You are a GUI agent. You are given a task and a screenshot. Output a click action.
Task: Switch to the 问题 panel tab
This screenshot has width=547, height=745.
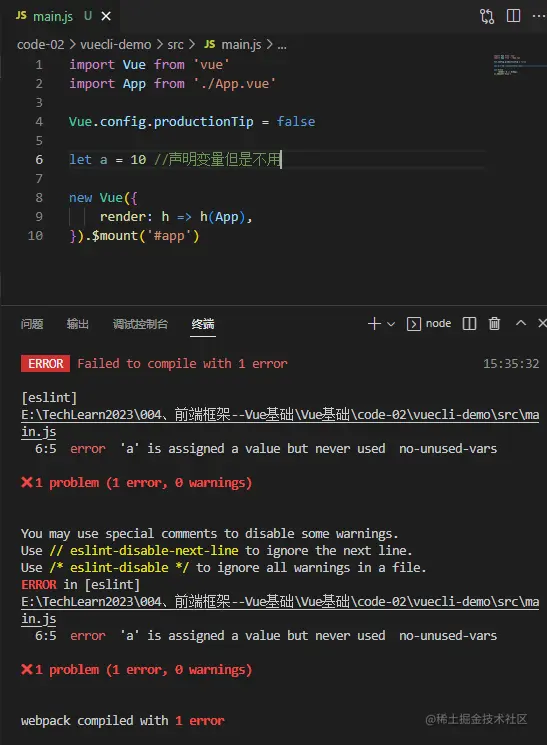pos(32,324)
